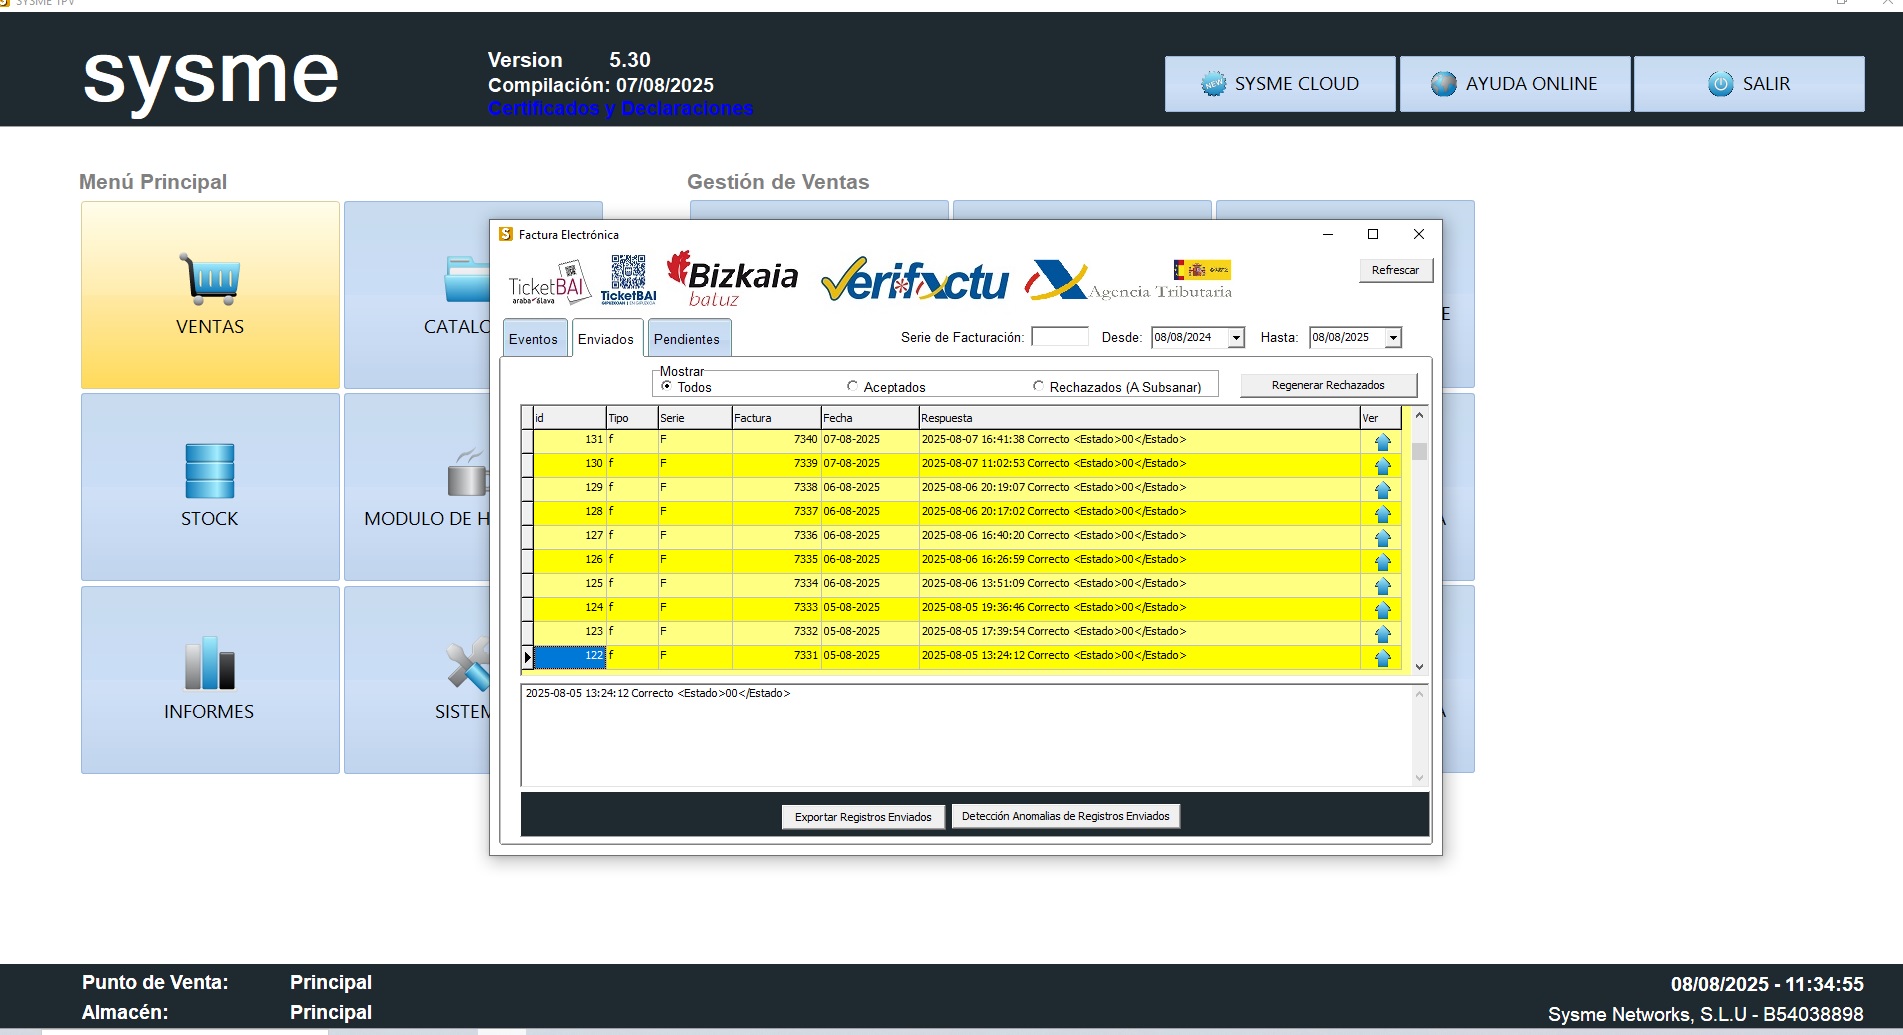The width and height of the screenshot is (1903, 1035).
Task: Select Rechazados (A Subsanar) radio option
Action: click(1038, 386)
